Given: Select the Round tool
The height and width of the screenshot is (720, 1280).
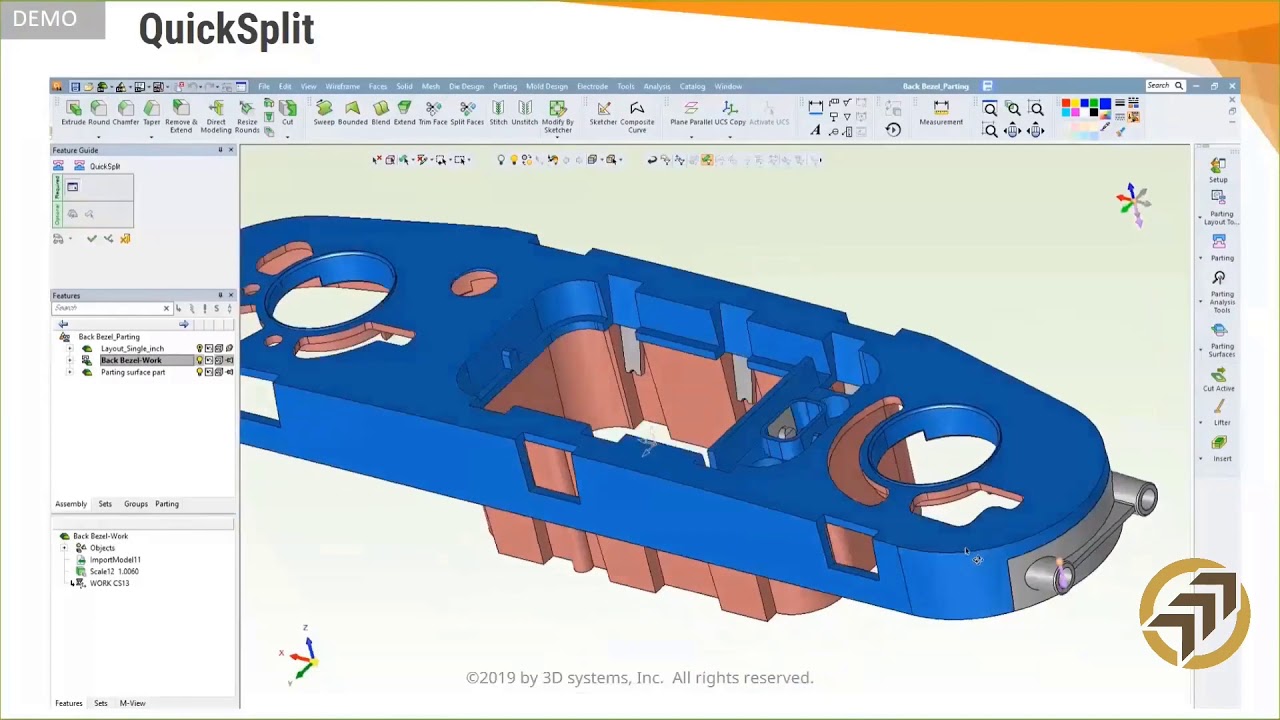Looking at the screenshot, I should [x=99, y=113].
